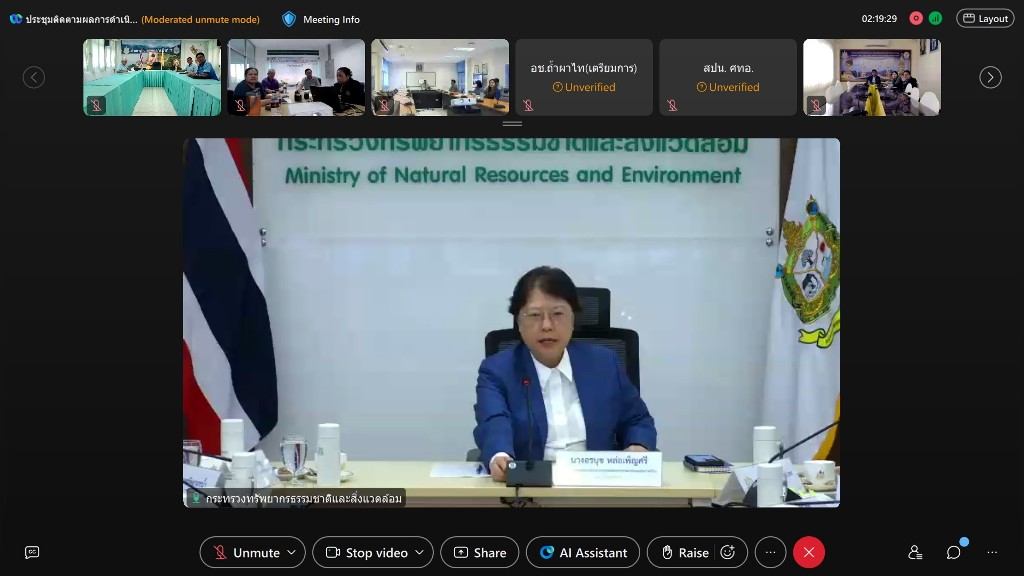1024x576 pixels.
Task: Open the green network statistics indicator
Action: pyautogui.click(x=935, y=18)
